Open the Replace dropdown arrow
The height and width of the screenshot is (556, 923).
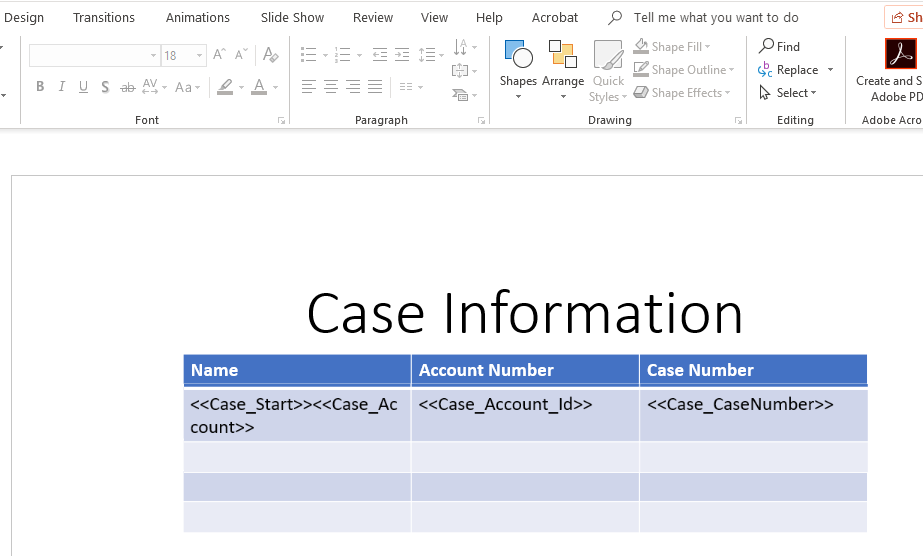tap(830, 70)
